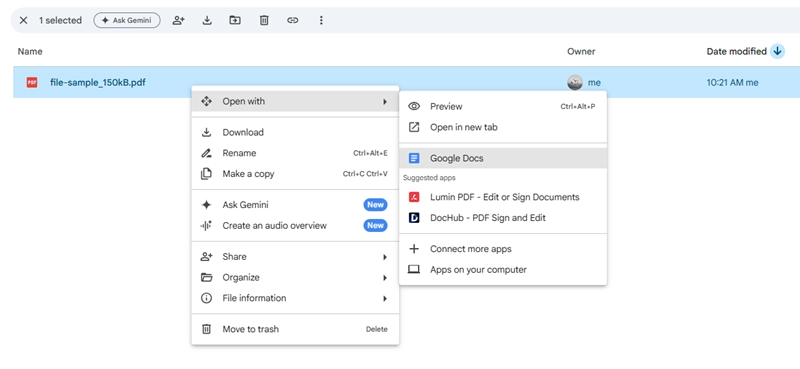Click the trash icon in the toolbar
The width and height of the screenshot is (800, 369).
pyautogui.click(x=264, y=20)
